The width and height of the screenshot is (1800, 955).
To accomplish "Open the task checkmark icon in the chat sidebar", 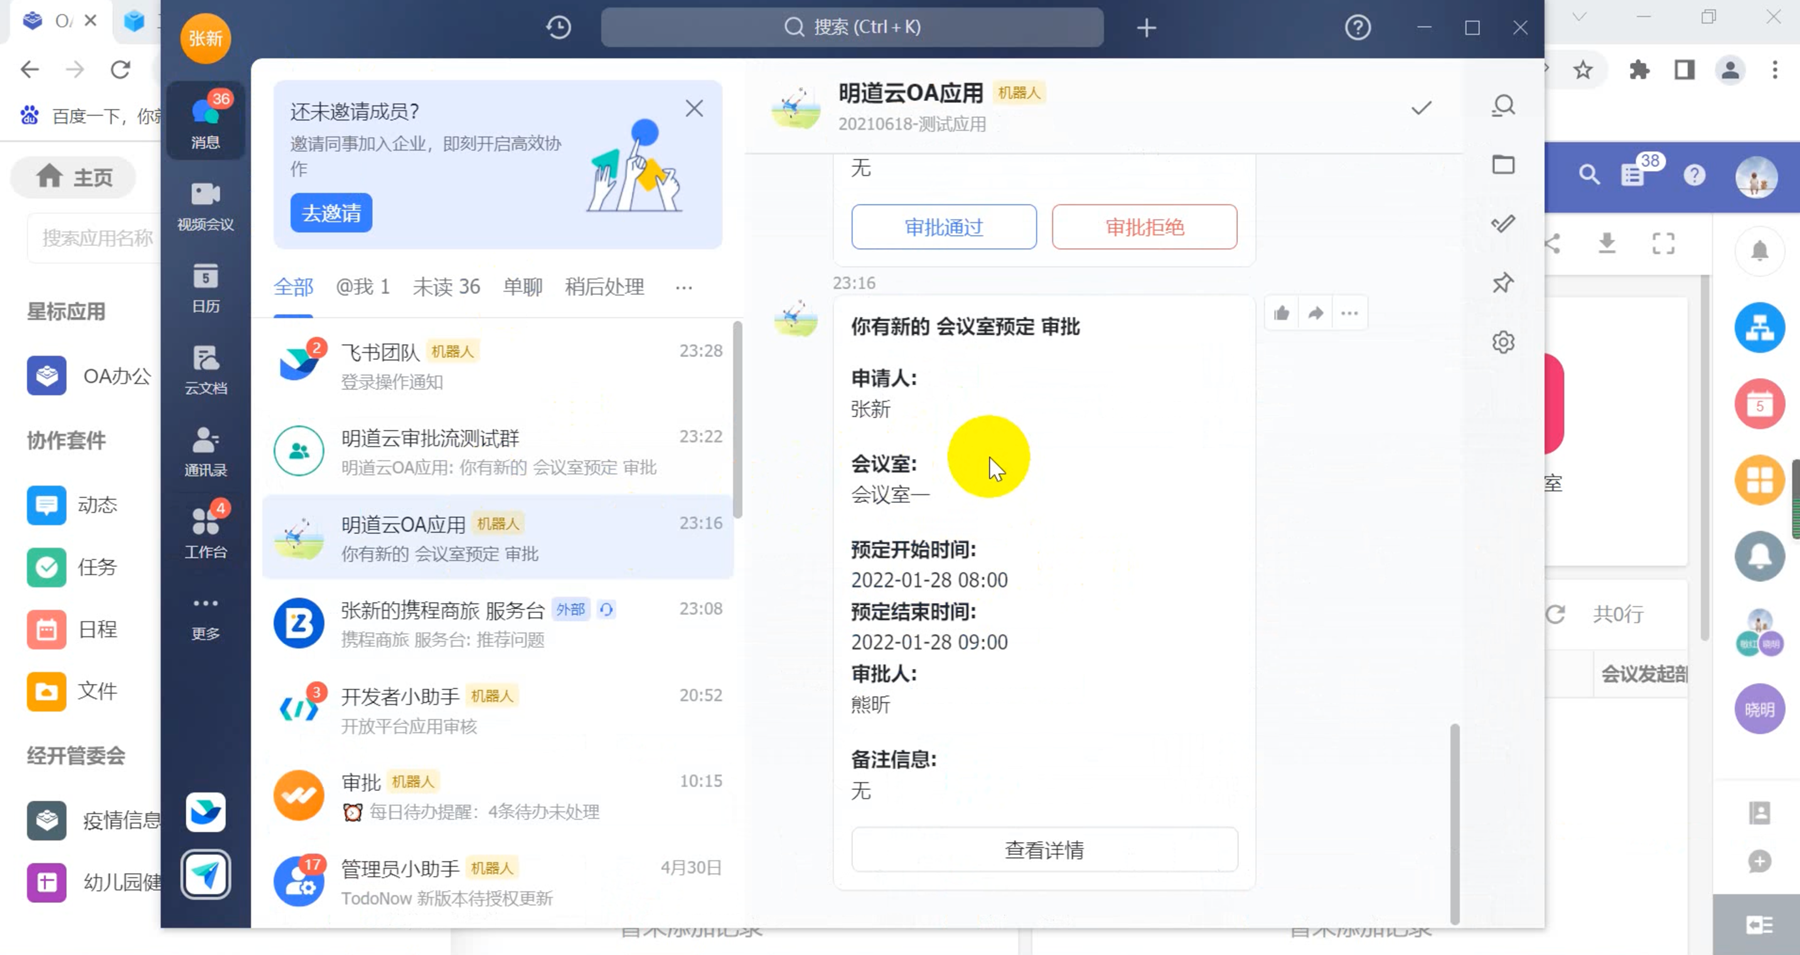I will pyautogui.click(x=1503, y=224).
